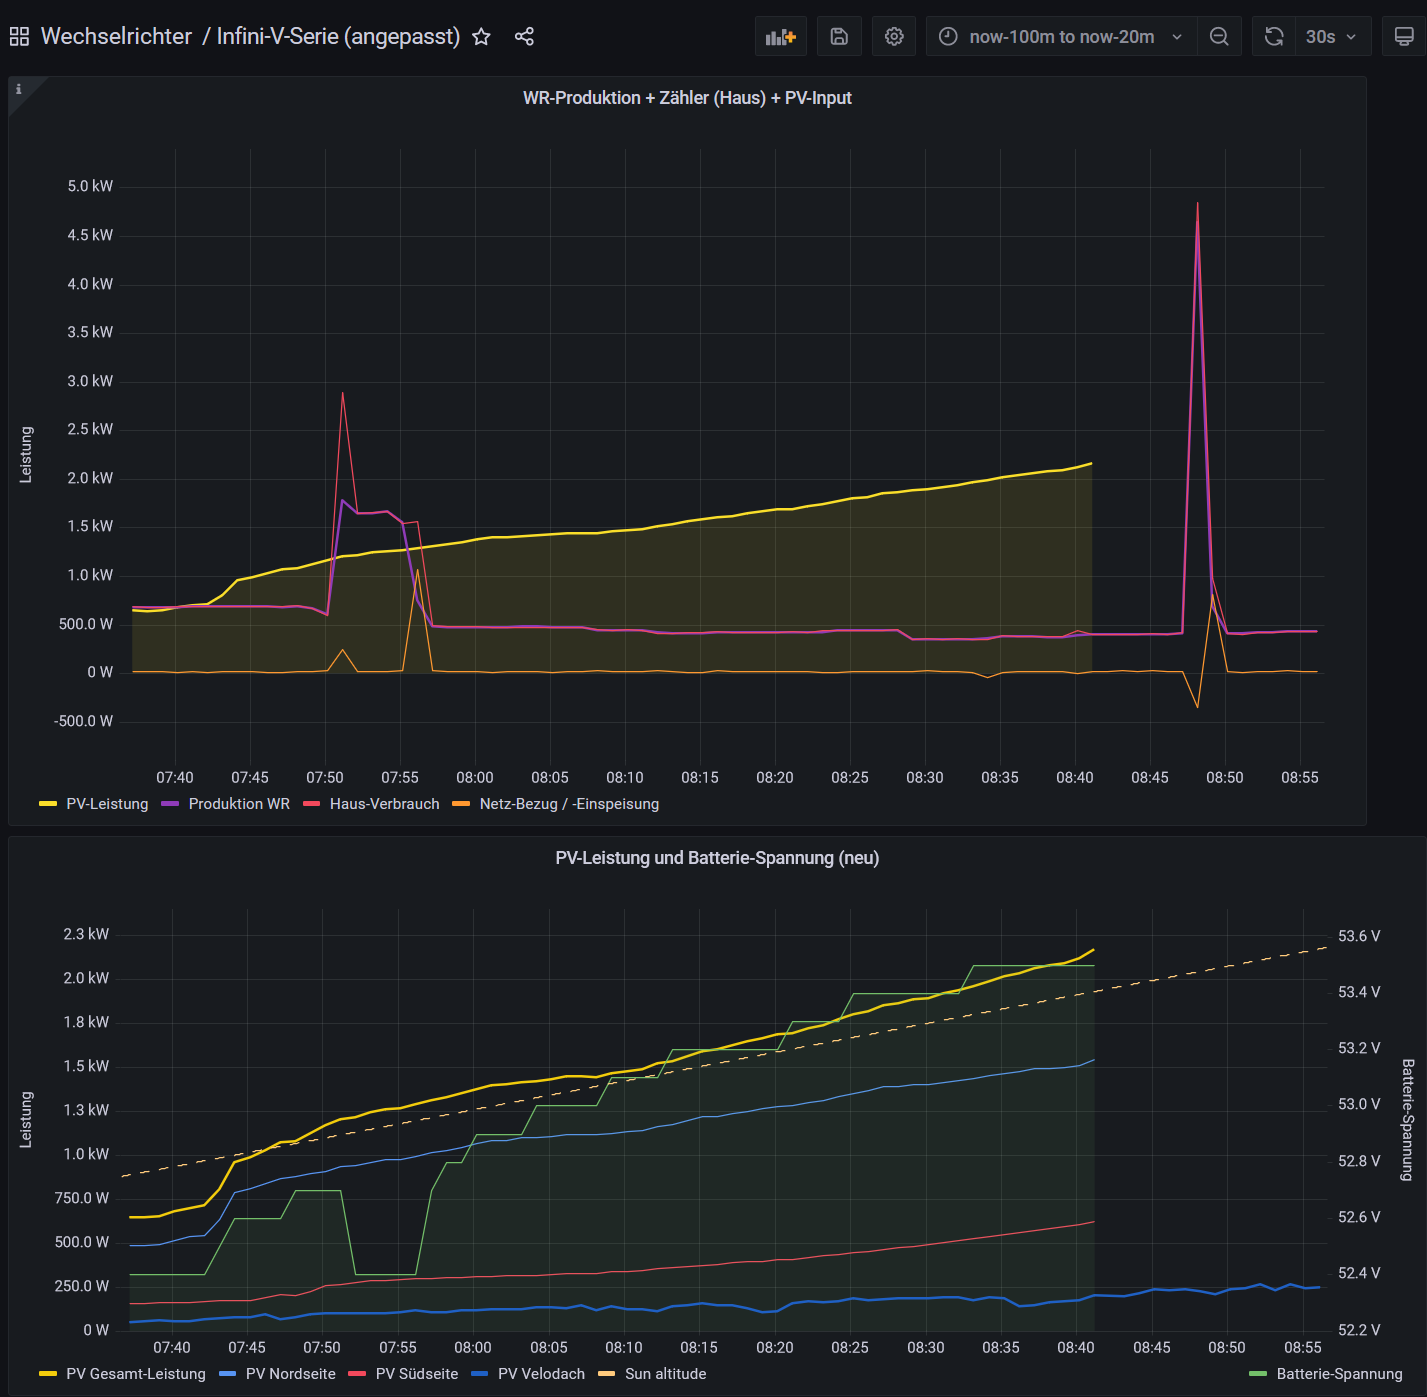Click the Infini-V-Serie dashboard title
This screenshot has width=1427, height=1397.
point(338,37)
